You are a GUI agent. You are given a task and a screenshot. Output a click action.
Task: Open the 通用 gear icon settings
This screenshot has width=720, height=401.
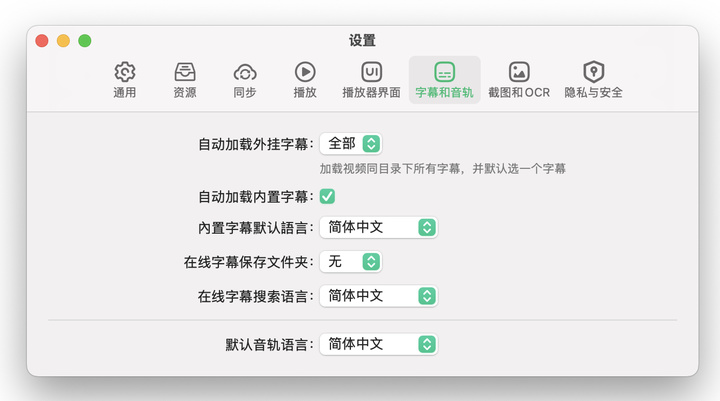125,72
